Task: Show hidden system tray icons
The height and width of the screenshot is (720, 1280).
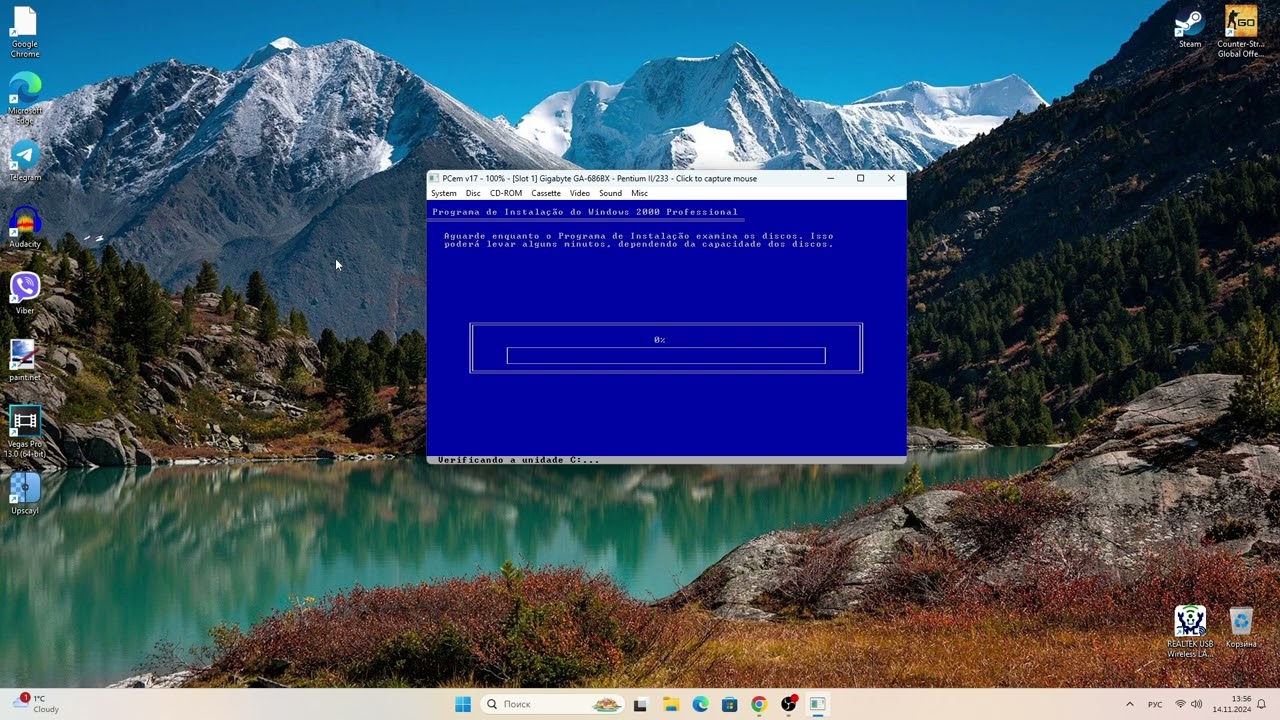Action: coord(1130,704)
